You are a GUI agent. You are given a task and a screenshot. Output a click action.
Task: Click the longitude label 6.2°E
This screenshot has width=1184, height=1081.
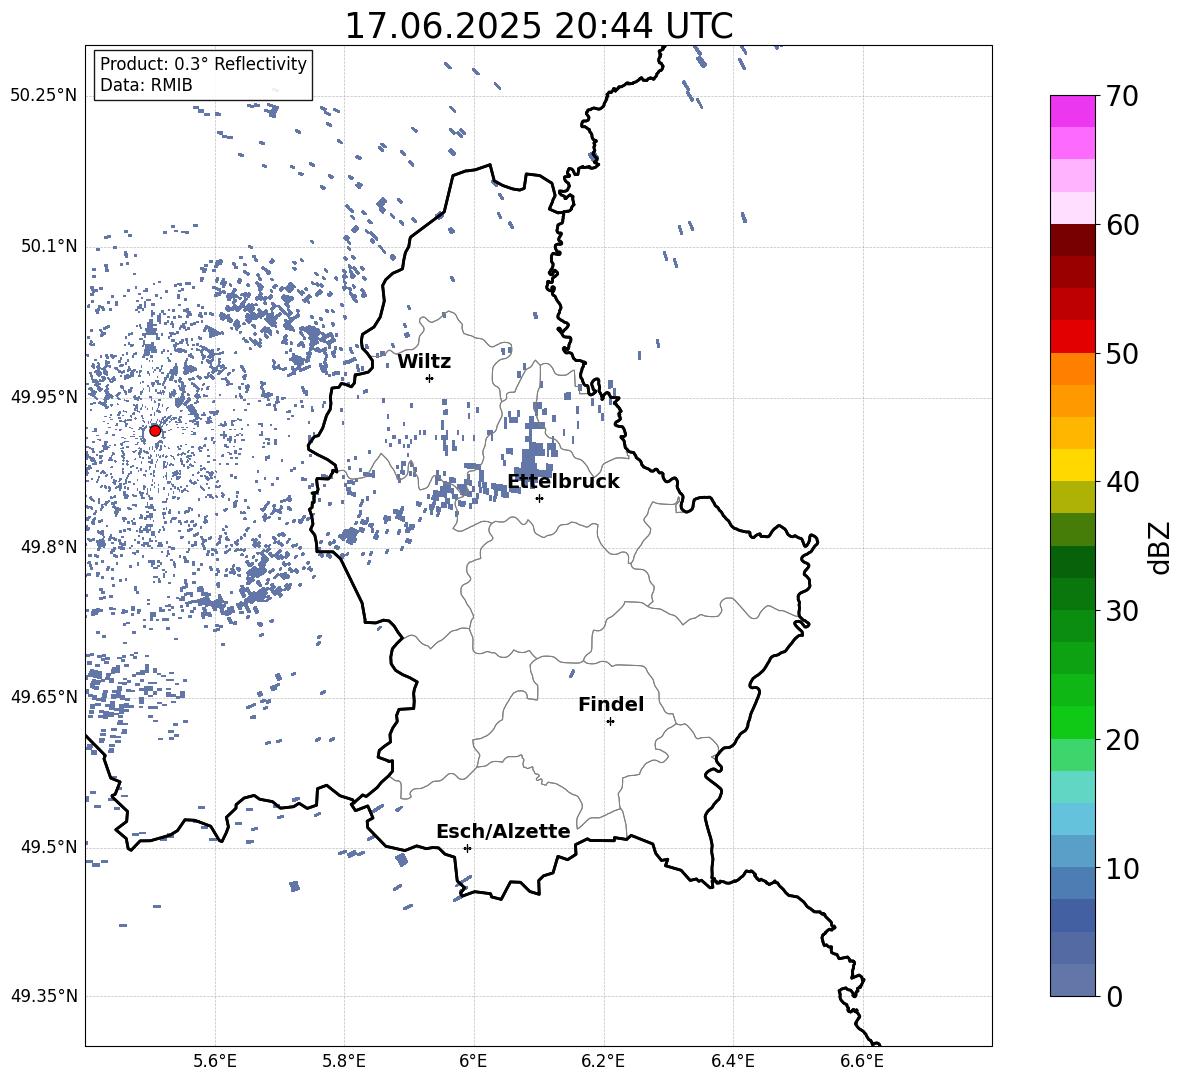(603, 1061)
